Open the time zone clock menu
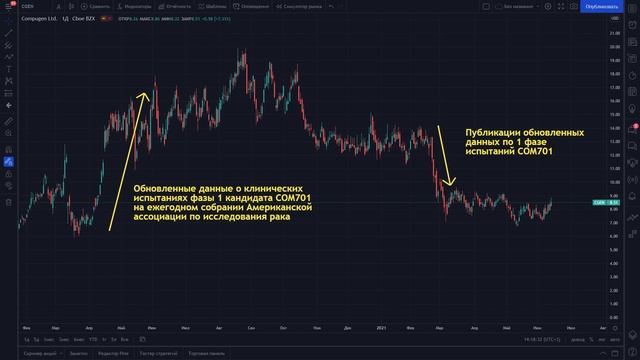The height and width of the screenshot is (360, 640). tap(542, 340)
